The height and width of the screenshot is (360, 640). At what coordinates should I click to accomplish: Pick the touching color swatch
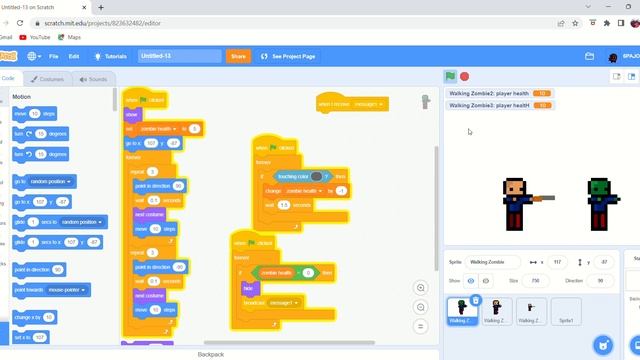coord(316,176)
